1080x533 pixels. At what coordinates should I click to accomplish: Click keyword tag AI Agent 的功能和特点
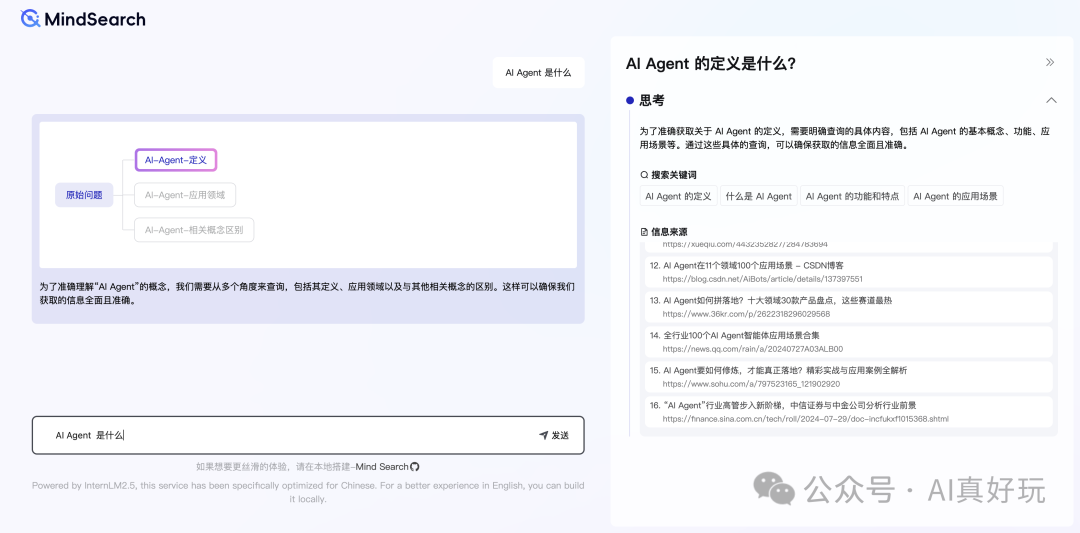852,196
